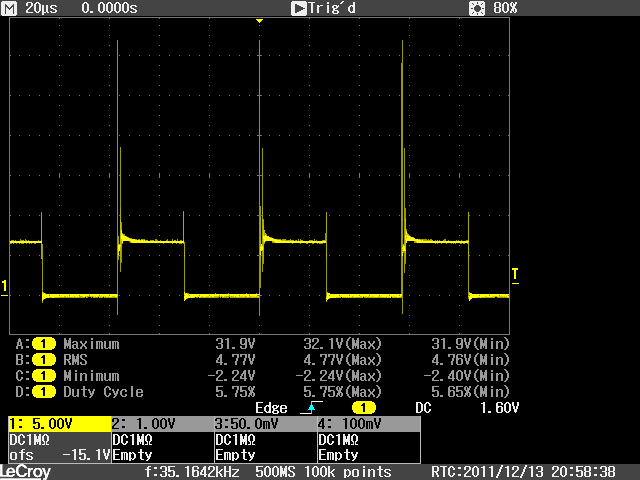Click the DC trigger coupling label
640x480 pixels.
coord(423,408)
